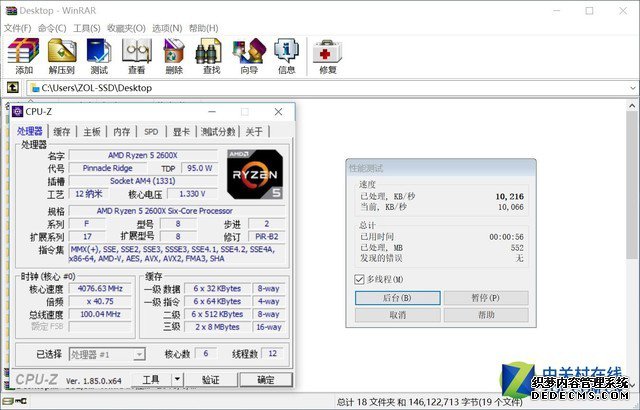This screenshot has width=640, height=410.
Task: Click the Repair (修复) first-aid icon
Action: coord(328,56)
